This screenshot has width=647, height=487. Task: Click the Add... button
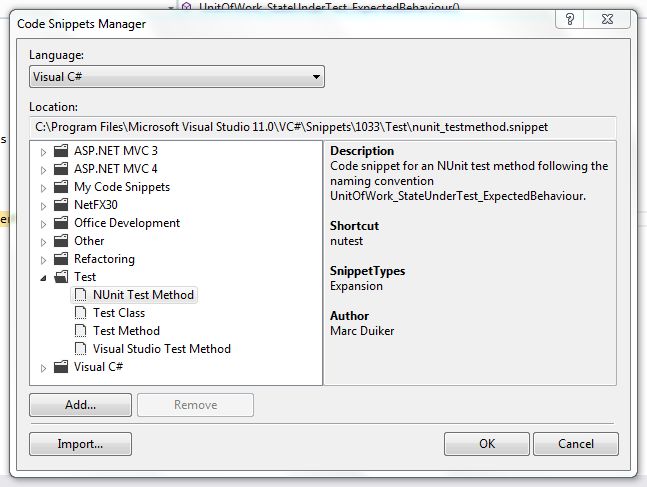pos(80,405)
